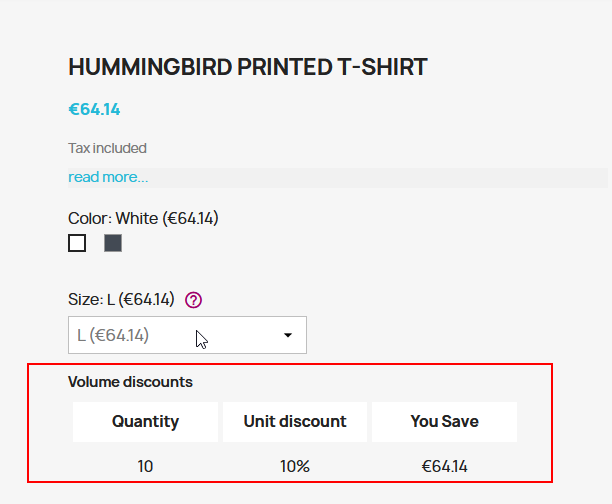Click the size dropdown arrow
612x504 pixels.
pyautogui.click(x=288, y=335)
